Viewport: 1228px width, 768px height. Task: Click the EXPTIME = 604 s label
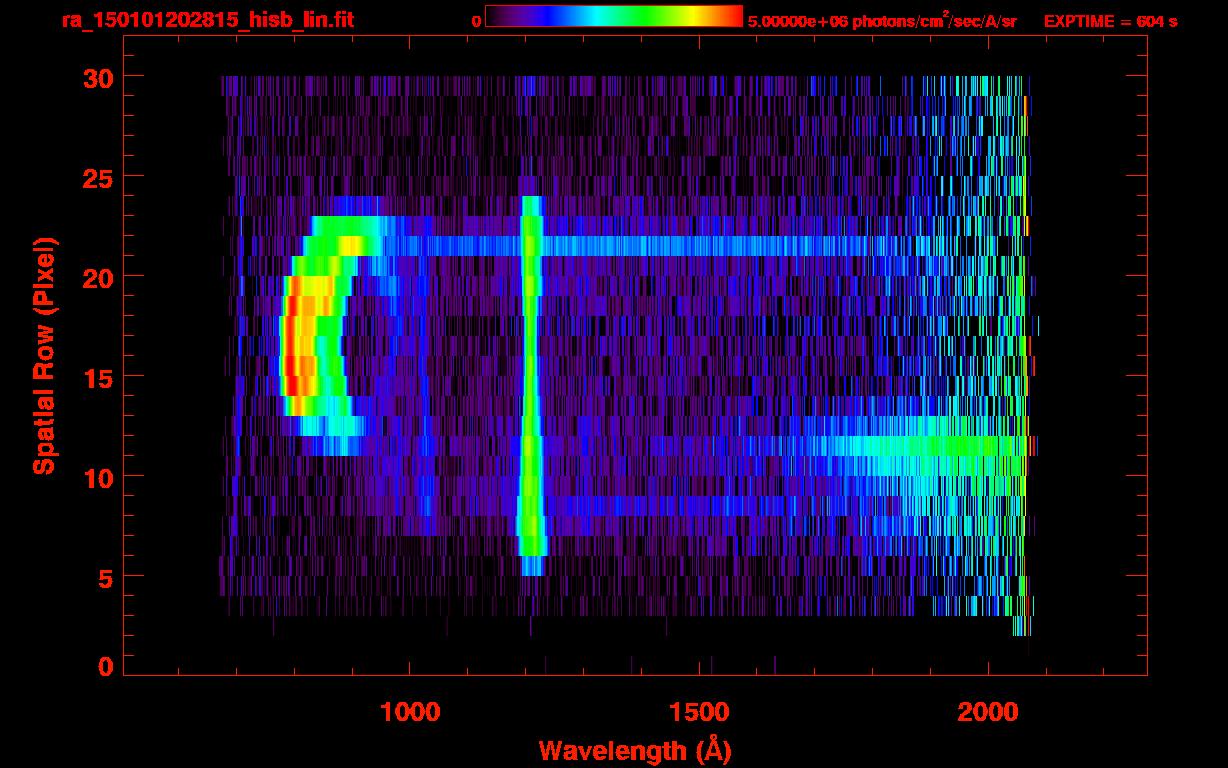(1110, 21)
